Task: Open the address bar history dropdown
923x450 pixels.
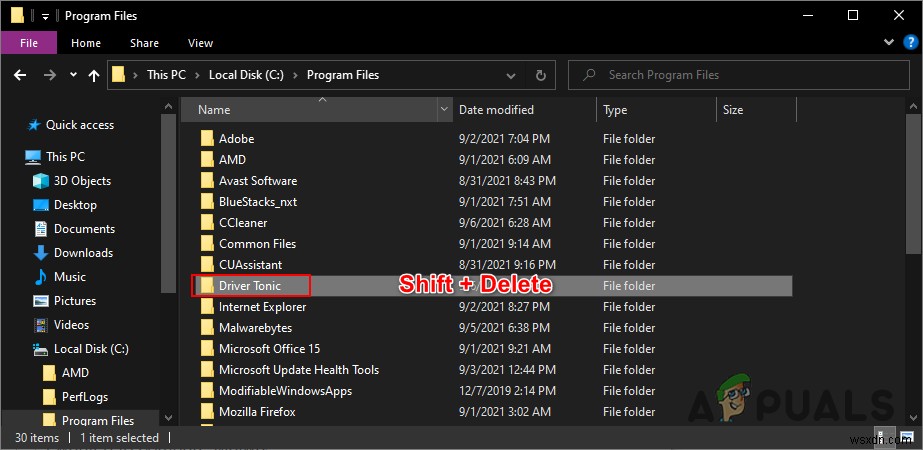Action: pyautogui.click(x=510, y=75)
